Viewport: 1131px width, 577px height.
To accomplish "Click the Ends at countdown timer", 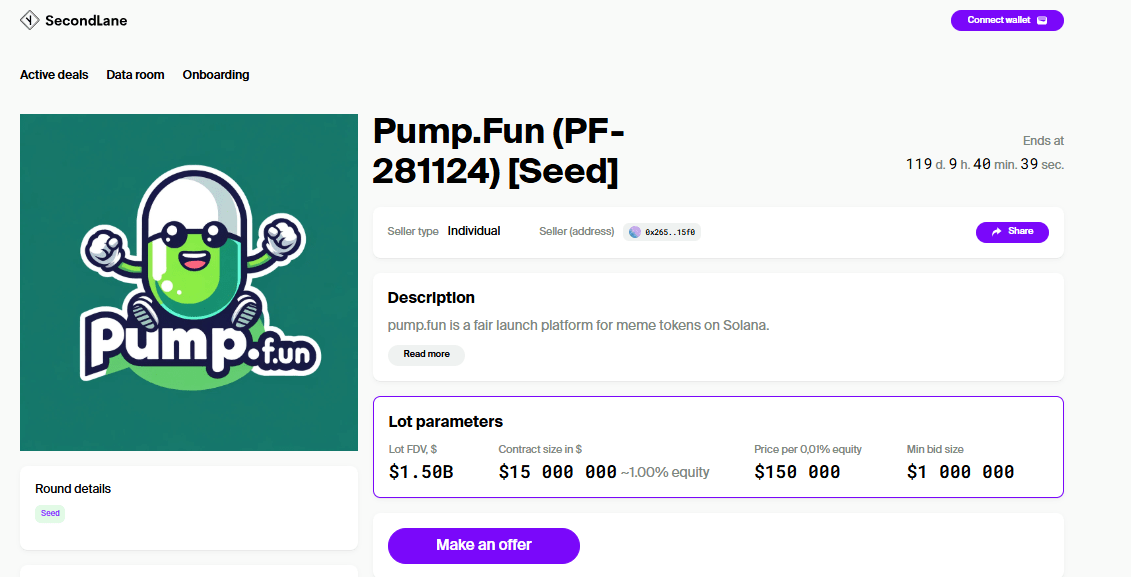I will coord(985,164).
